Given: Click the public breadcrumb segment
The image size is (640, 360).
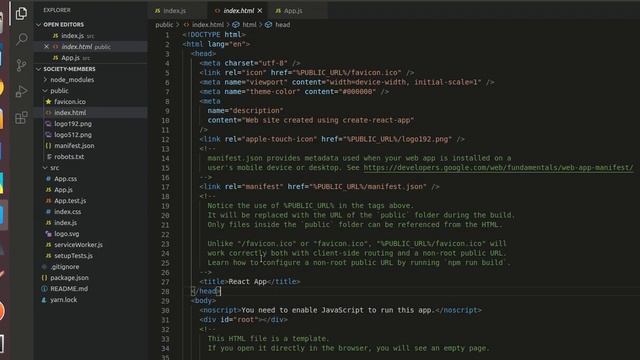Looking at the screenshot, I should coord(164,25).
